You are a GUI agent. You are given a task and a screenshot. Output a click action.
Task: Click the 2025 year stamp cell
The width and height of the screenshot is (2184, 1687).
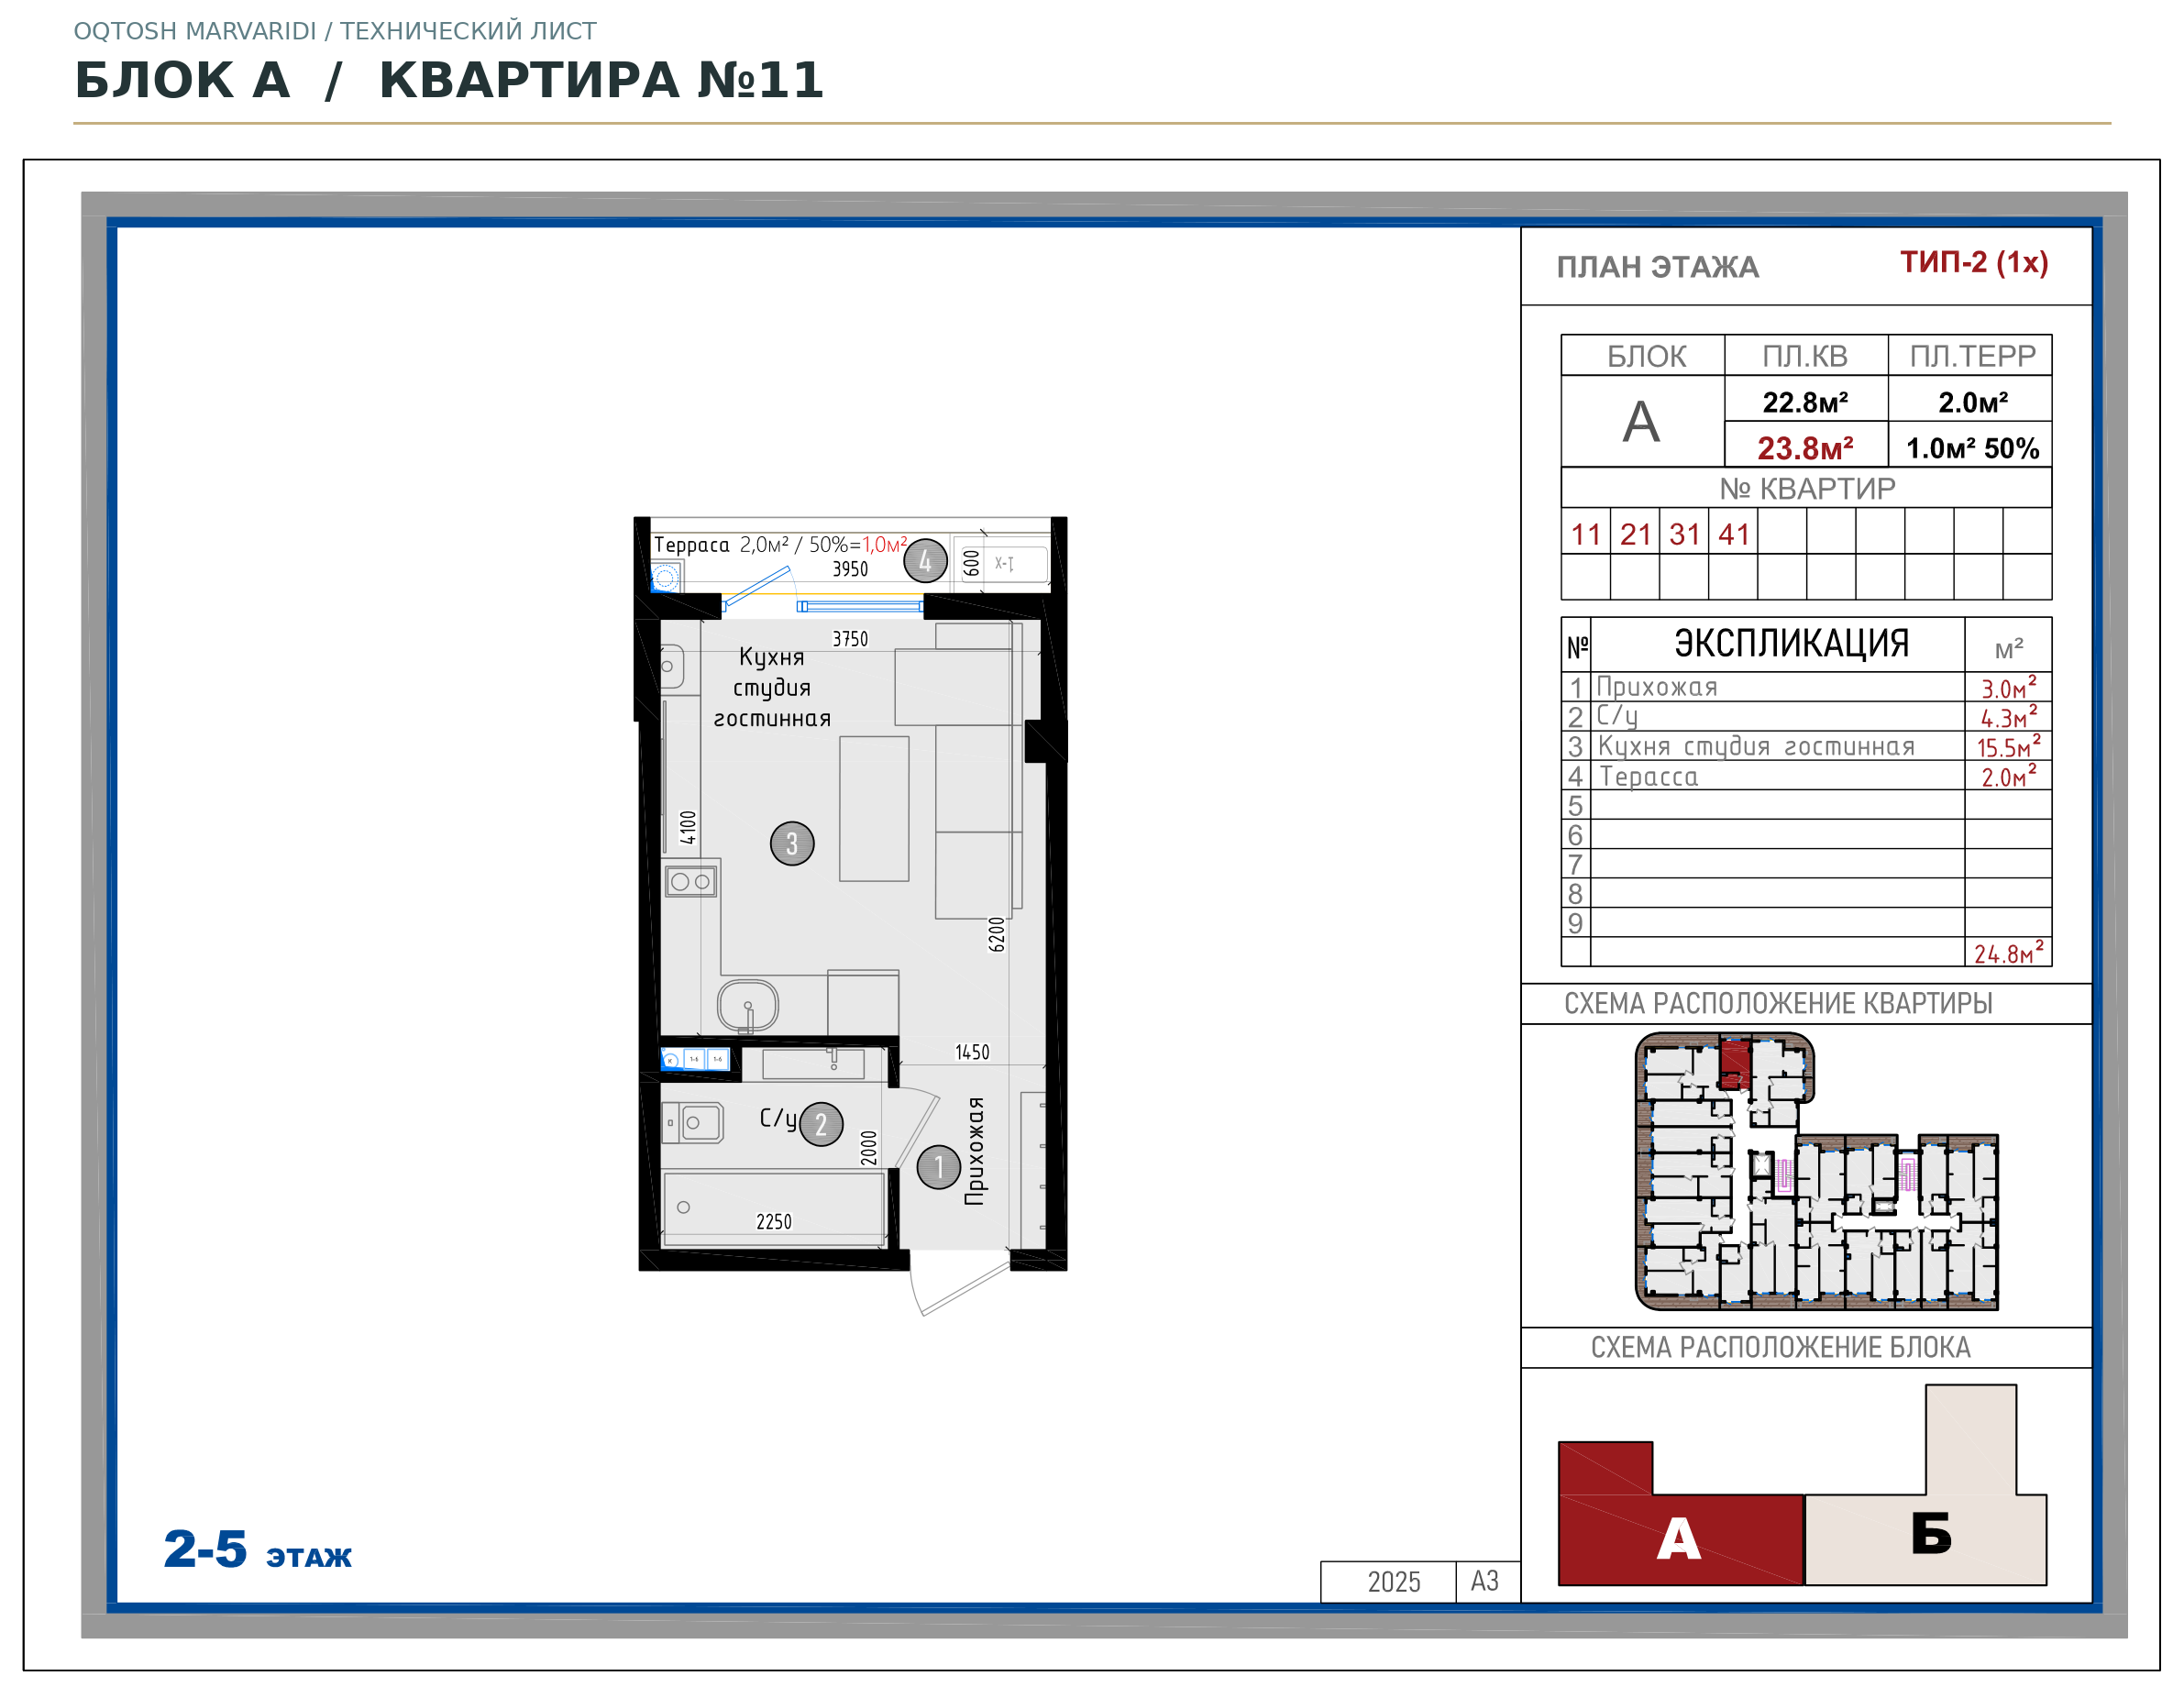(x=1394, y=1582)
